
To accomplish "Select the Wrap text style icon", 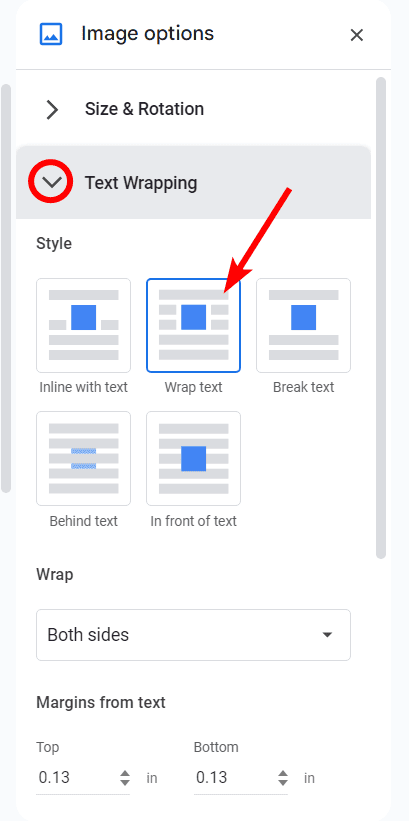I will [x=193, y=325].
